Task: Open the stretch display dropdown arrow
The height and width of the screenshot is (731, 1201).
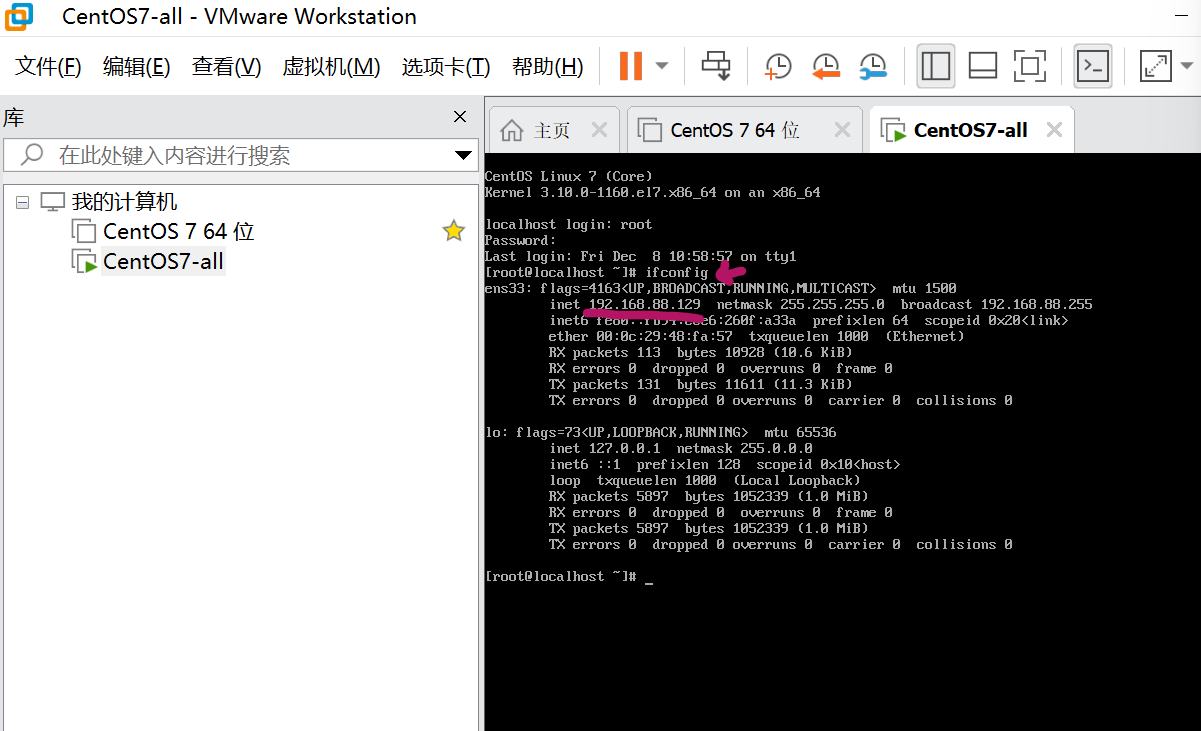Action: pos(1187,66)
